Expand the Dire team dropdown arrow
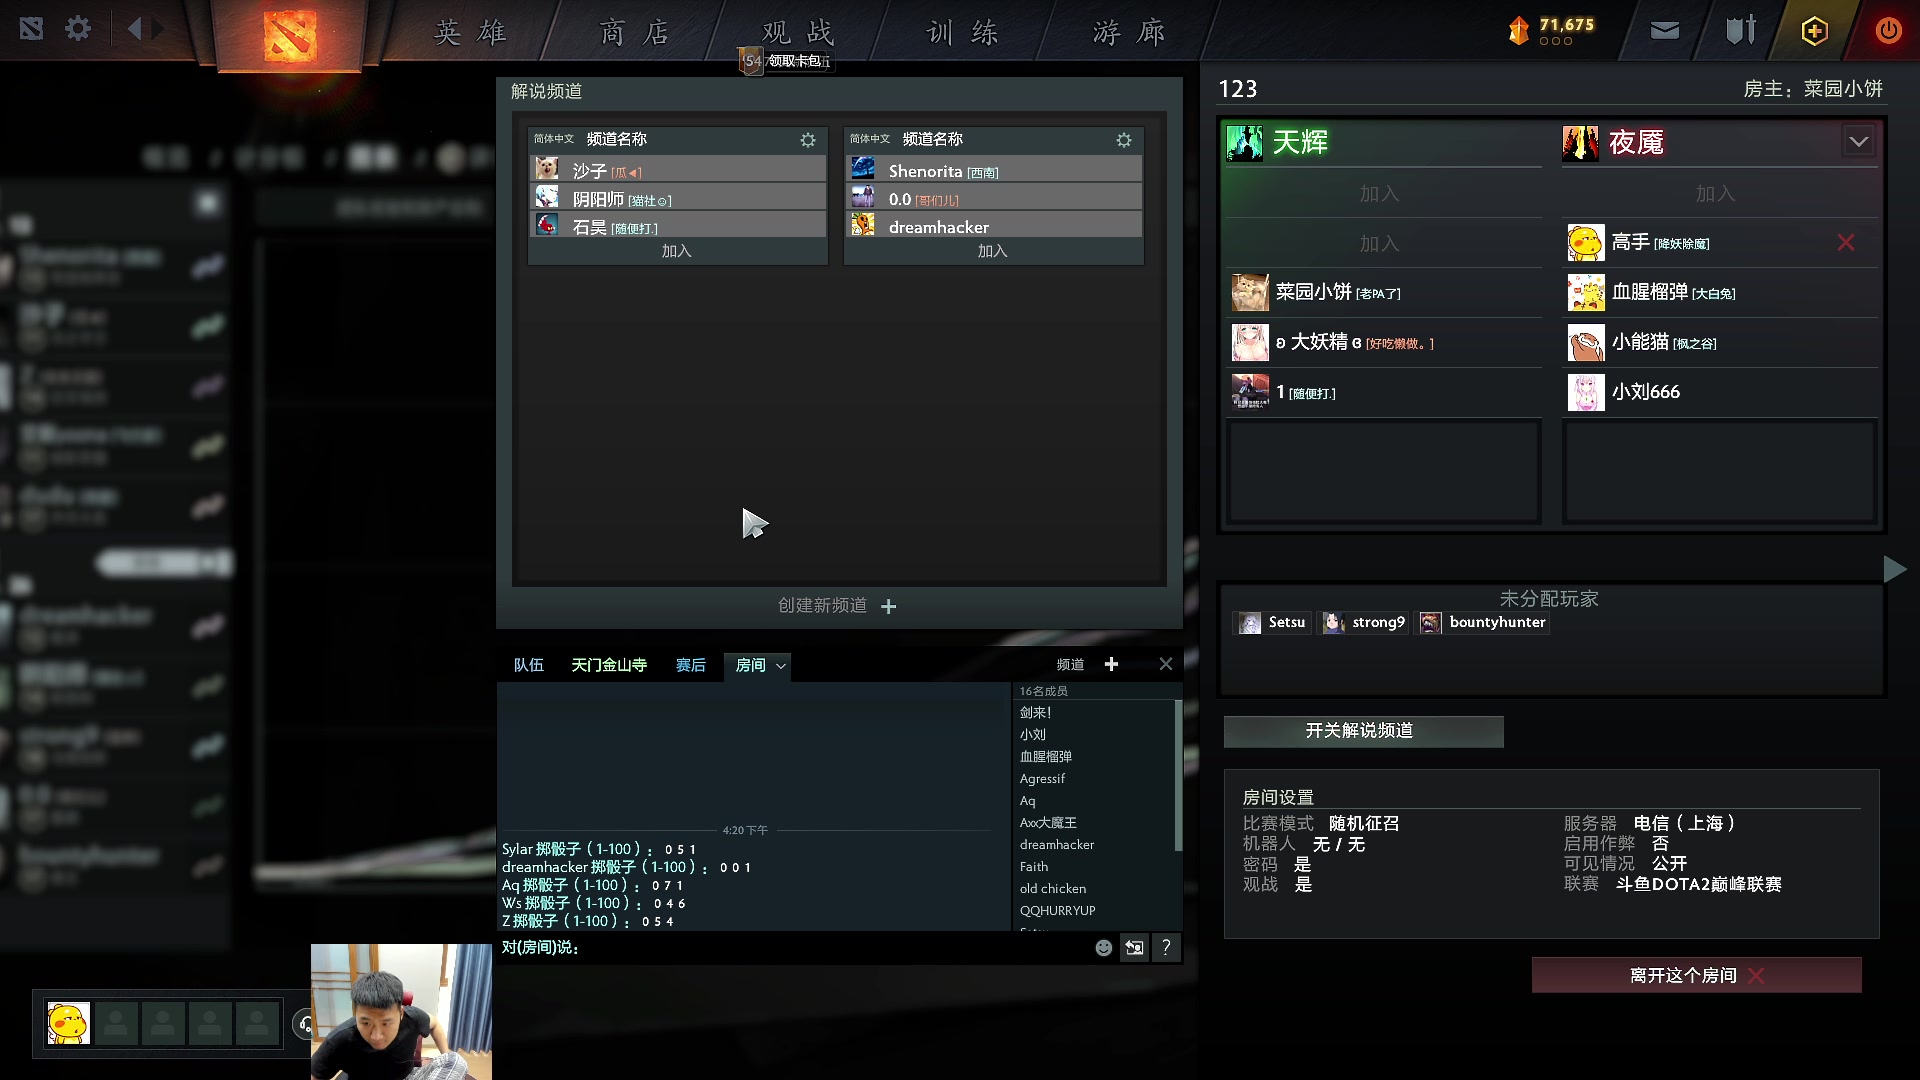 tap(1858, 142)
